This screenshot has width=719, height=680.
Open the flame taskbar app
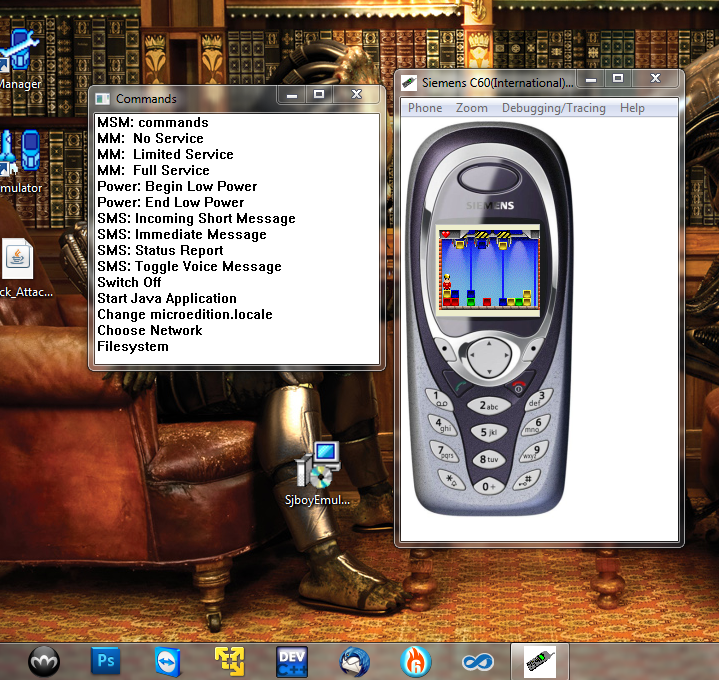point(415,662)
